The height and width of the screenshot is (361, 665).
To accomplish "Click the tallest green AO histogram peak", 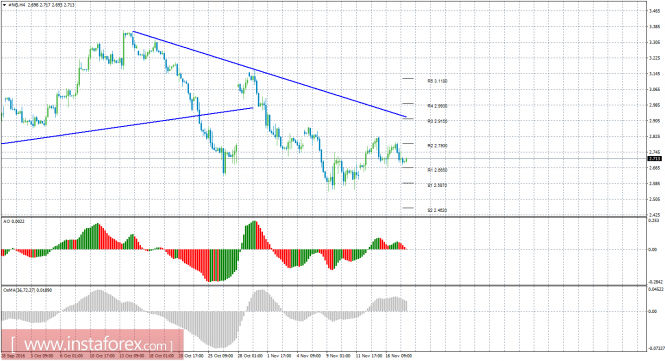I will (254, 235).
